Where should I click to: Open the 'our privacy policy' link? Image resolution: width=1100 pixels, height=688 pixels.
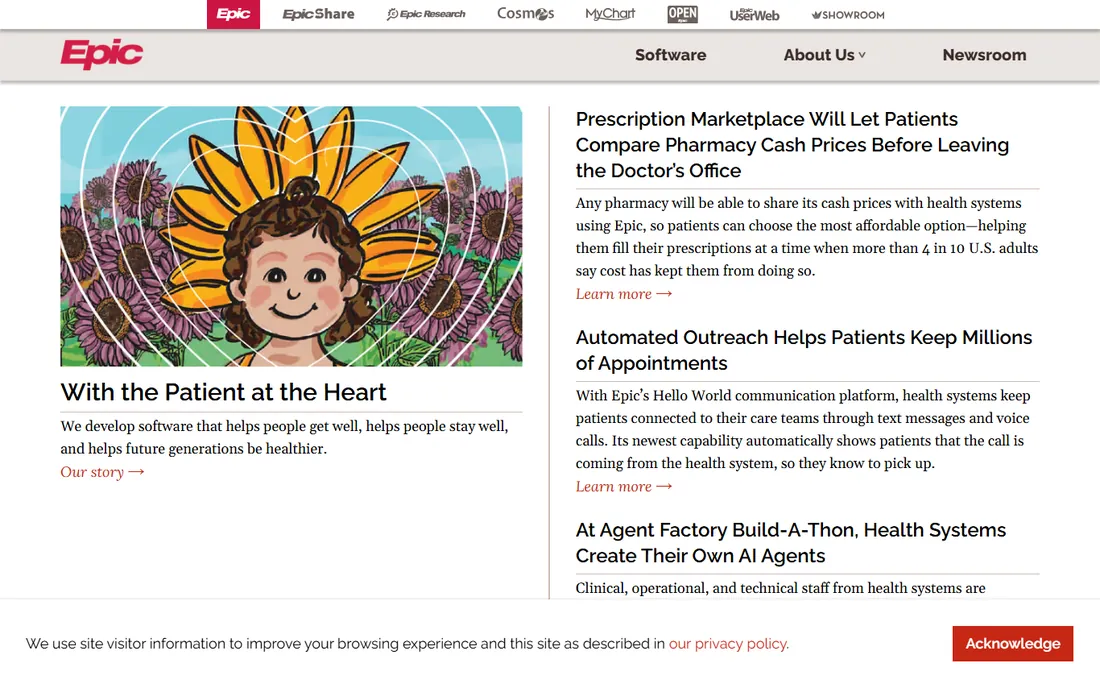click(728, 644)
